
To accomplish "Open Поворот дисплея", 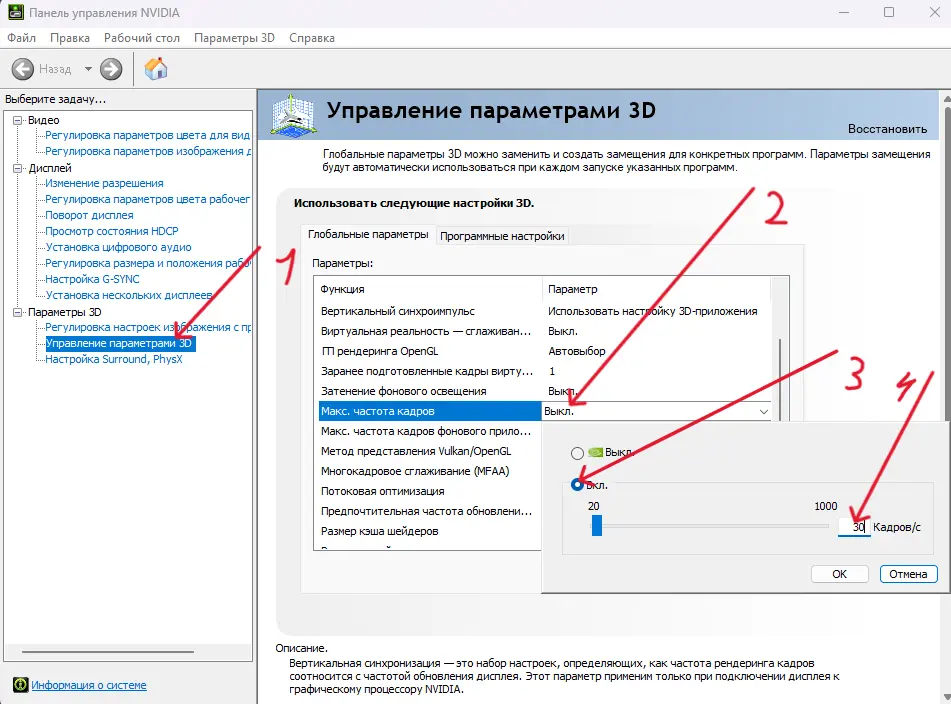I will pyautogui.click(x=89, y=215).
